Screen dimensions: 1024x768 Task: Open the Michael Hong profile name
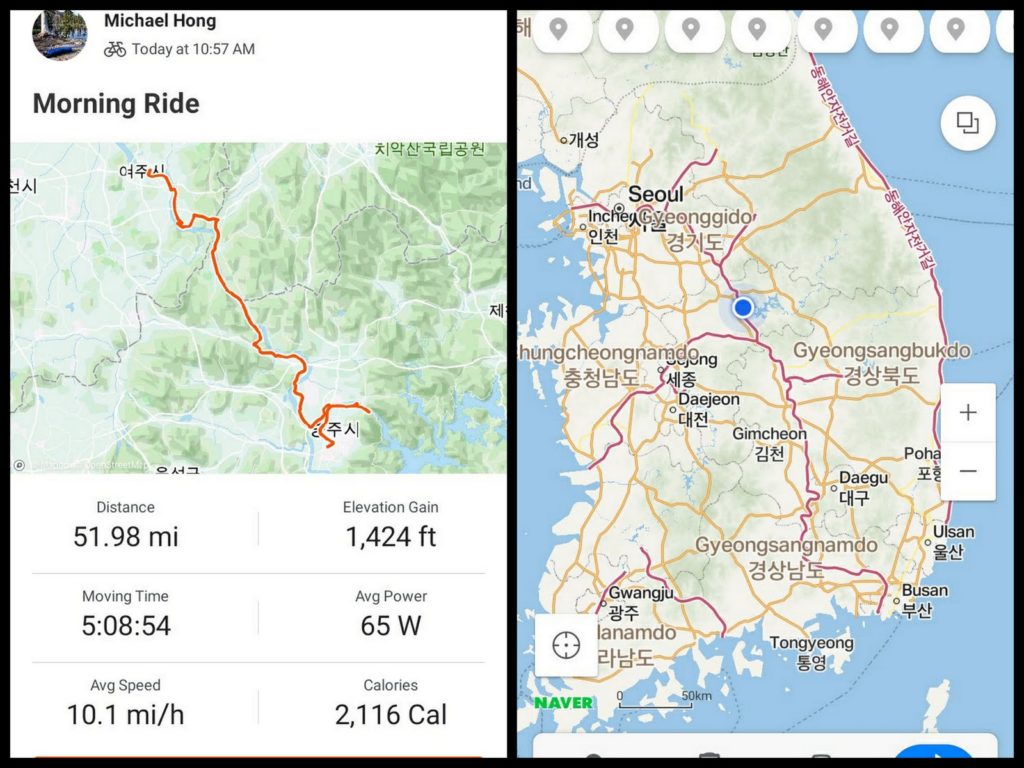(160, 20)
